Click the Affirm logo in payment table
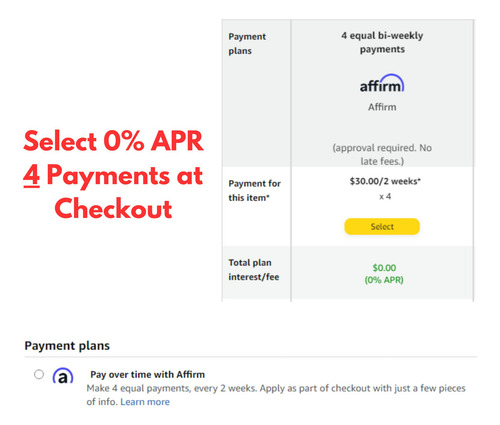This screenshot has width=500, height=425. (382, 83)
